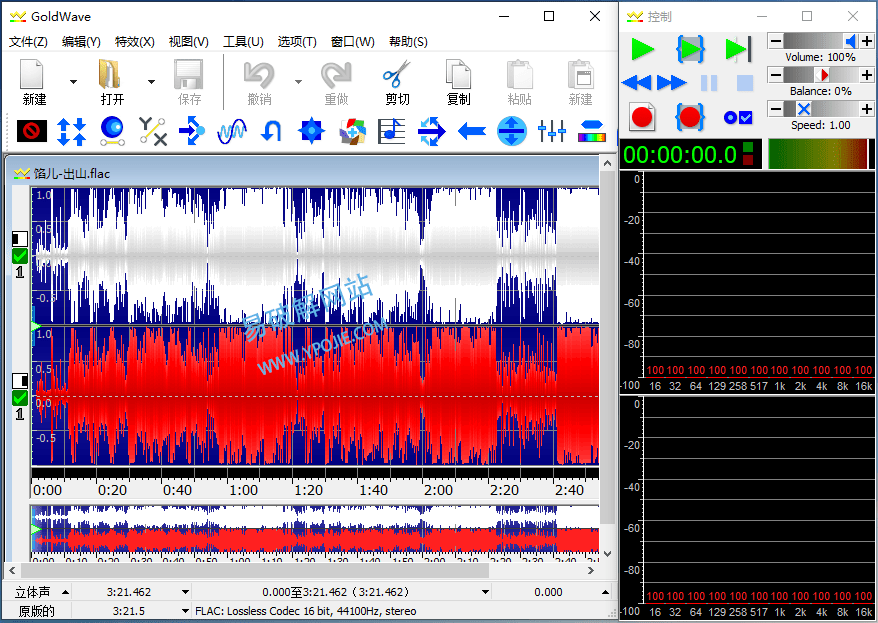Click the Reverse effect blue left-arrow icon

click(472, 130)
